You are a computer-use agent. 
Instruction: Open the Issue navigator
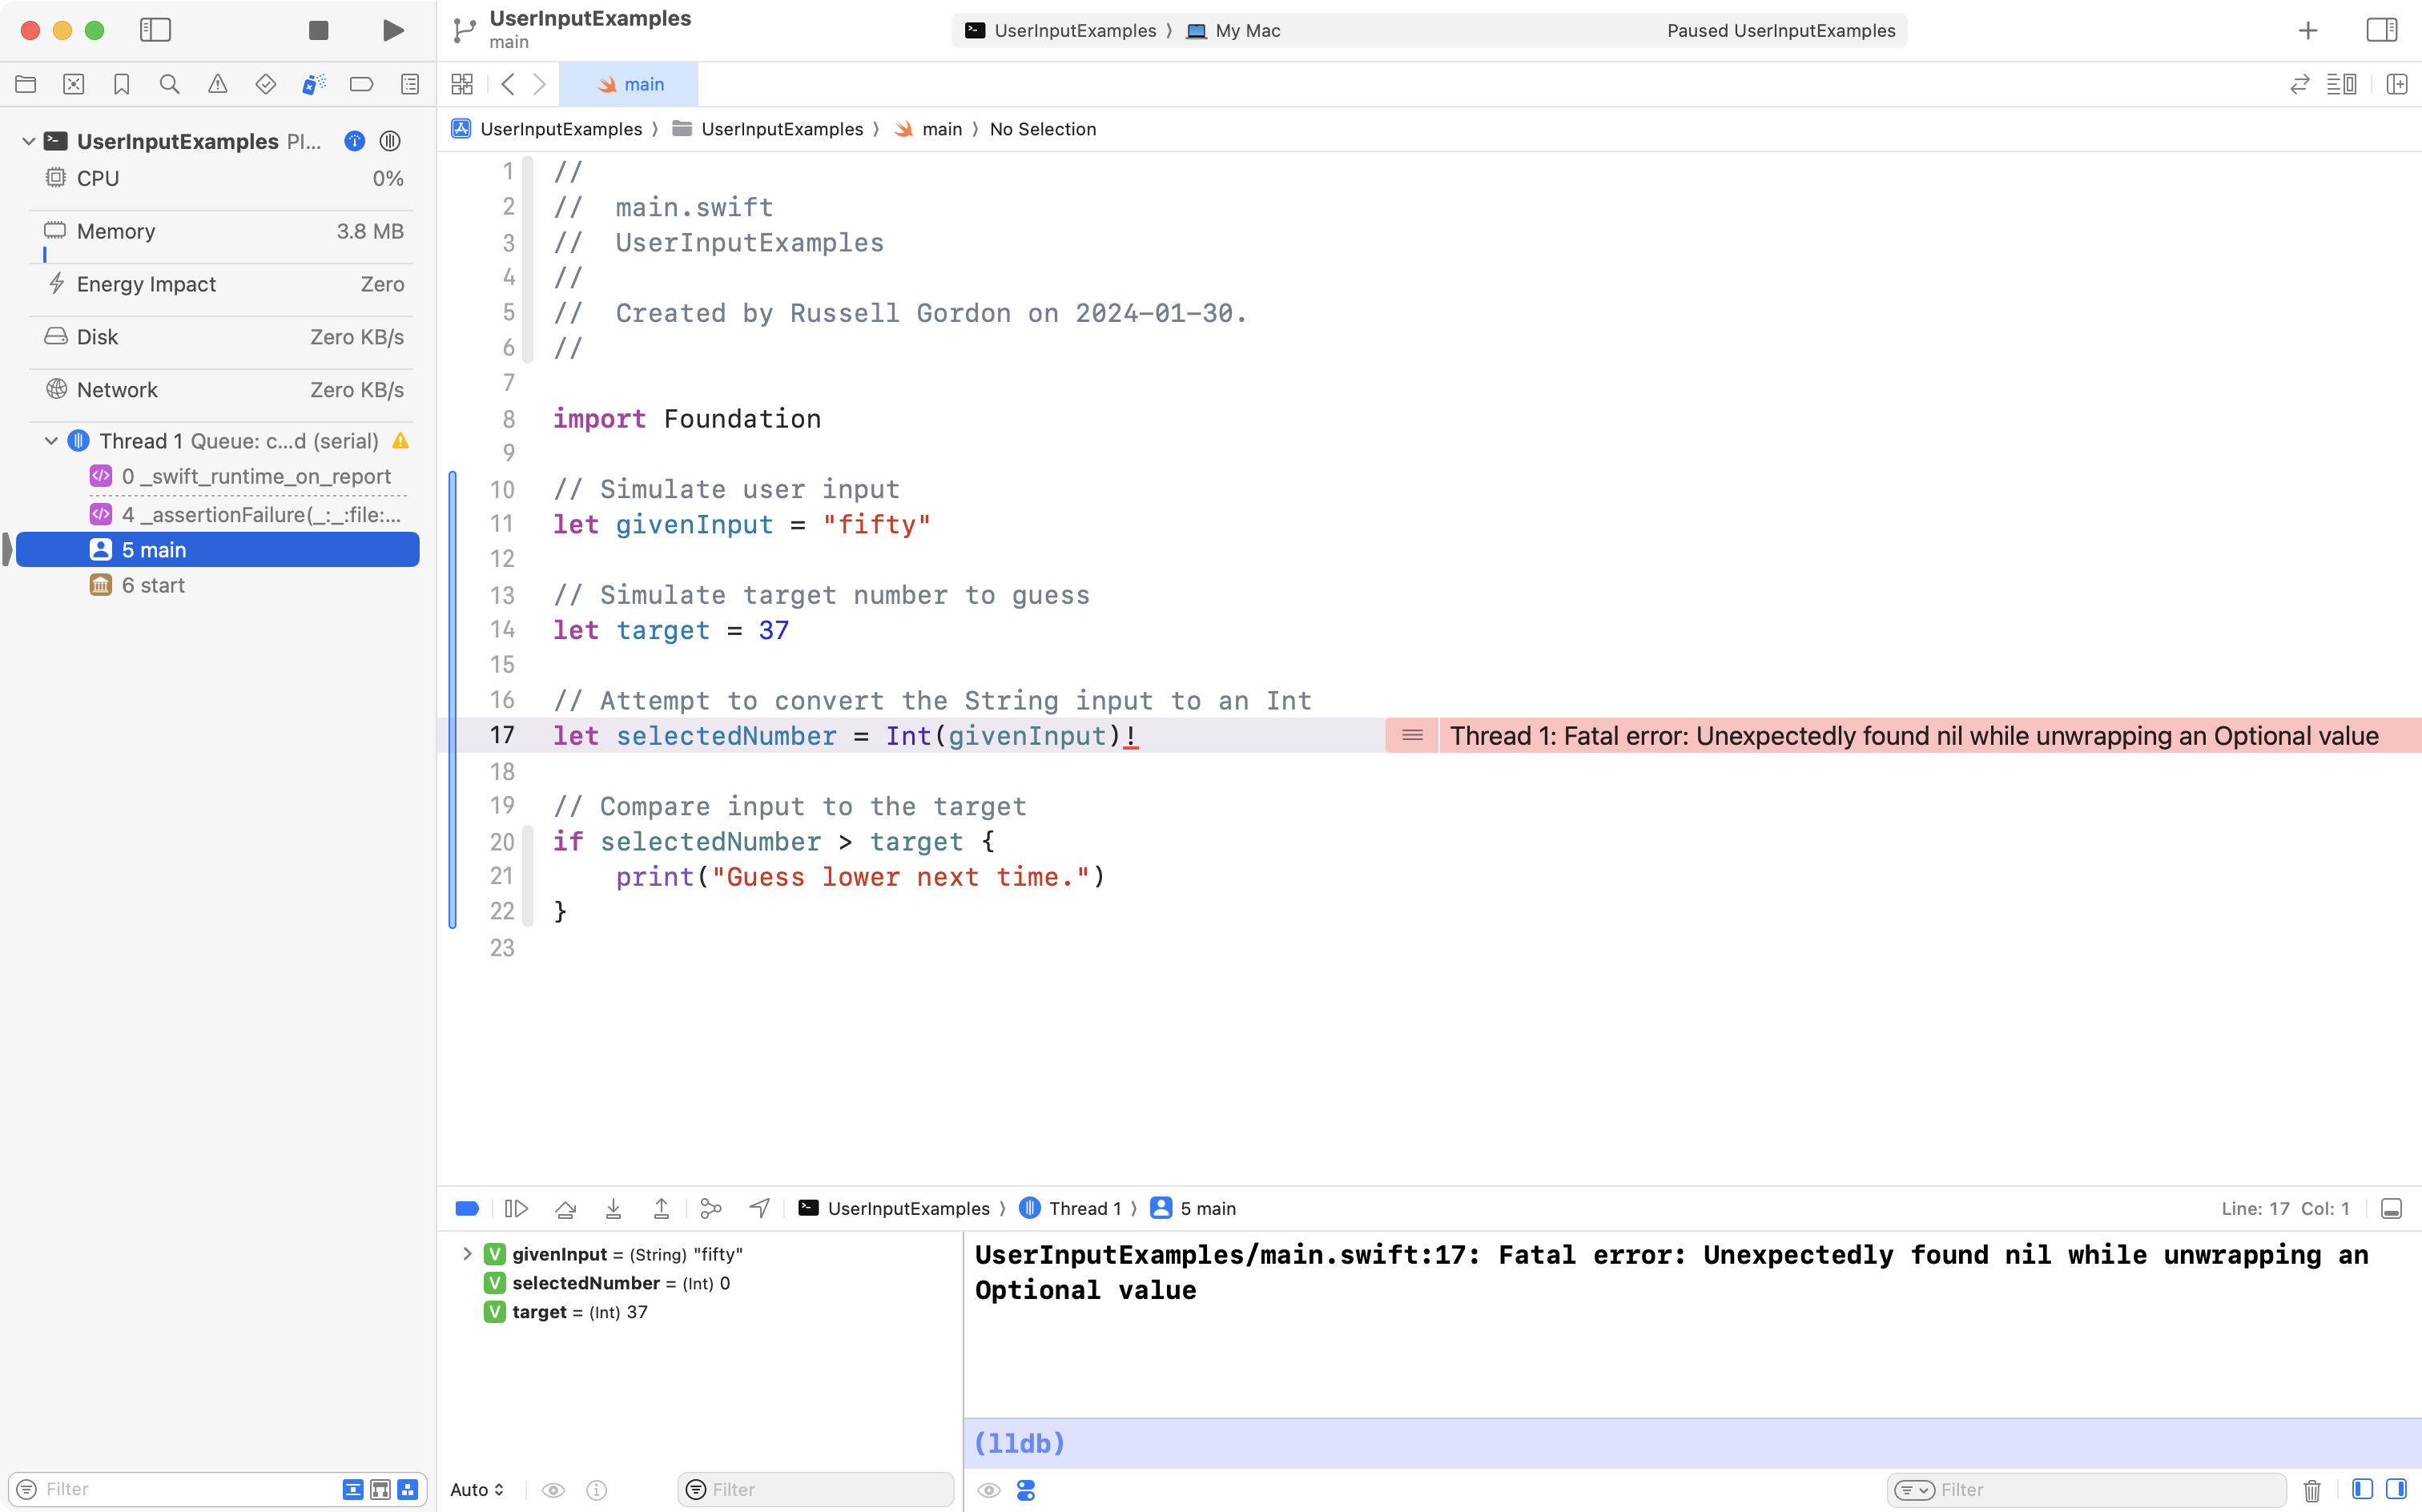point(217,84)
